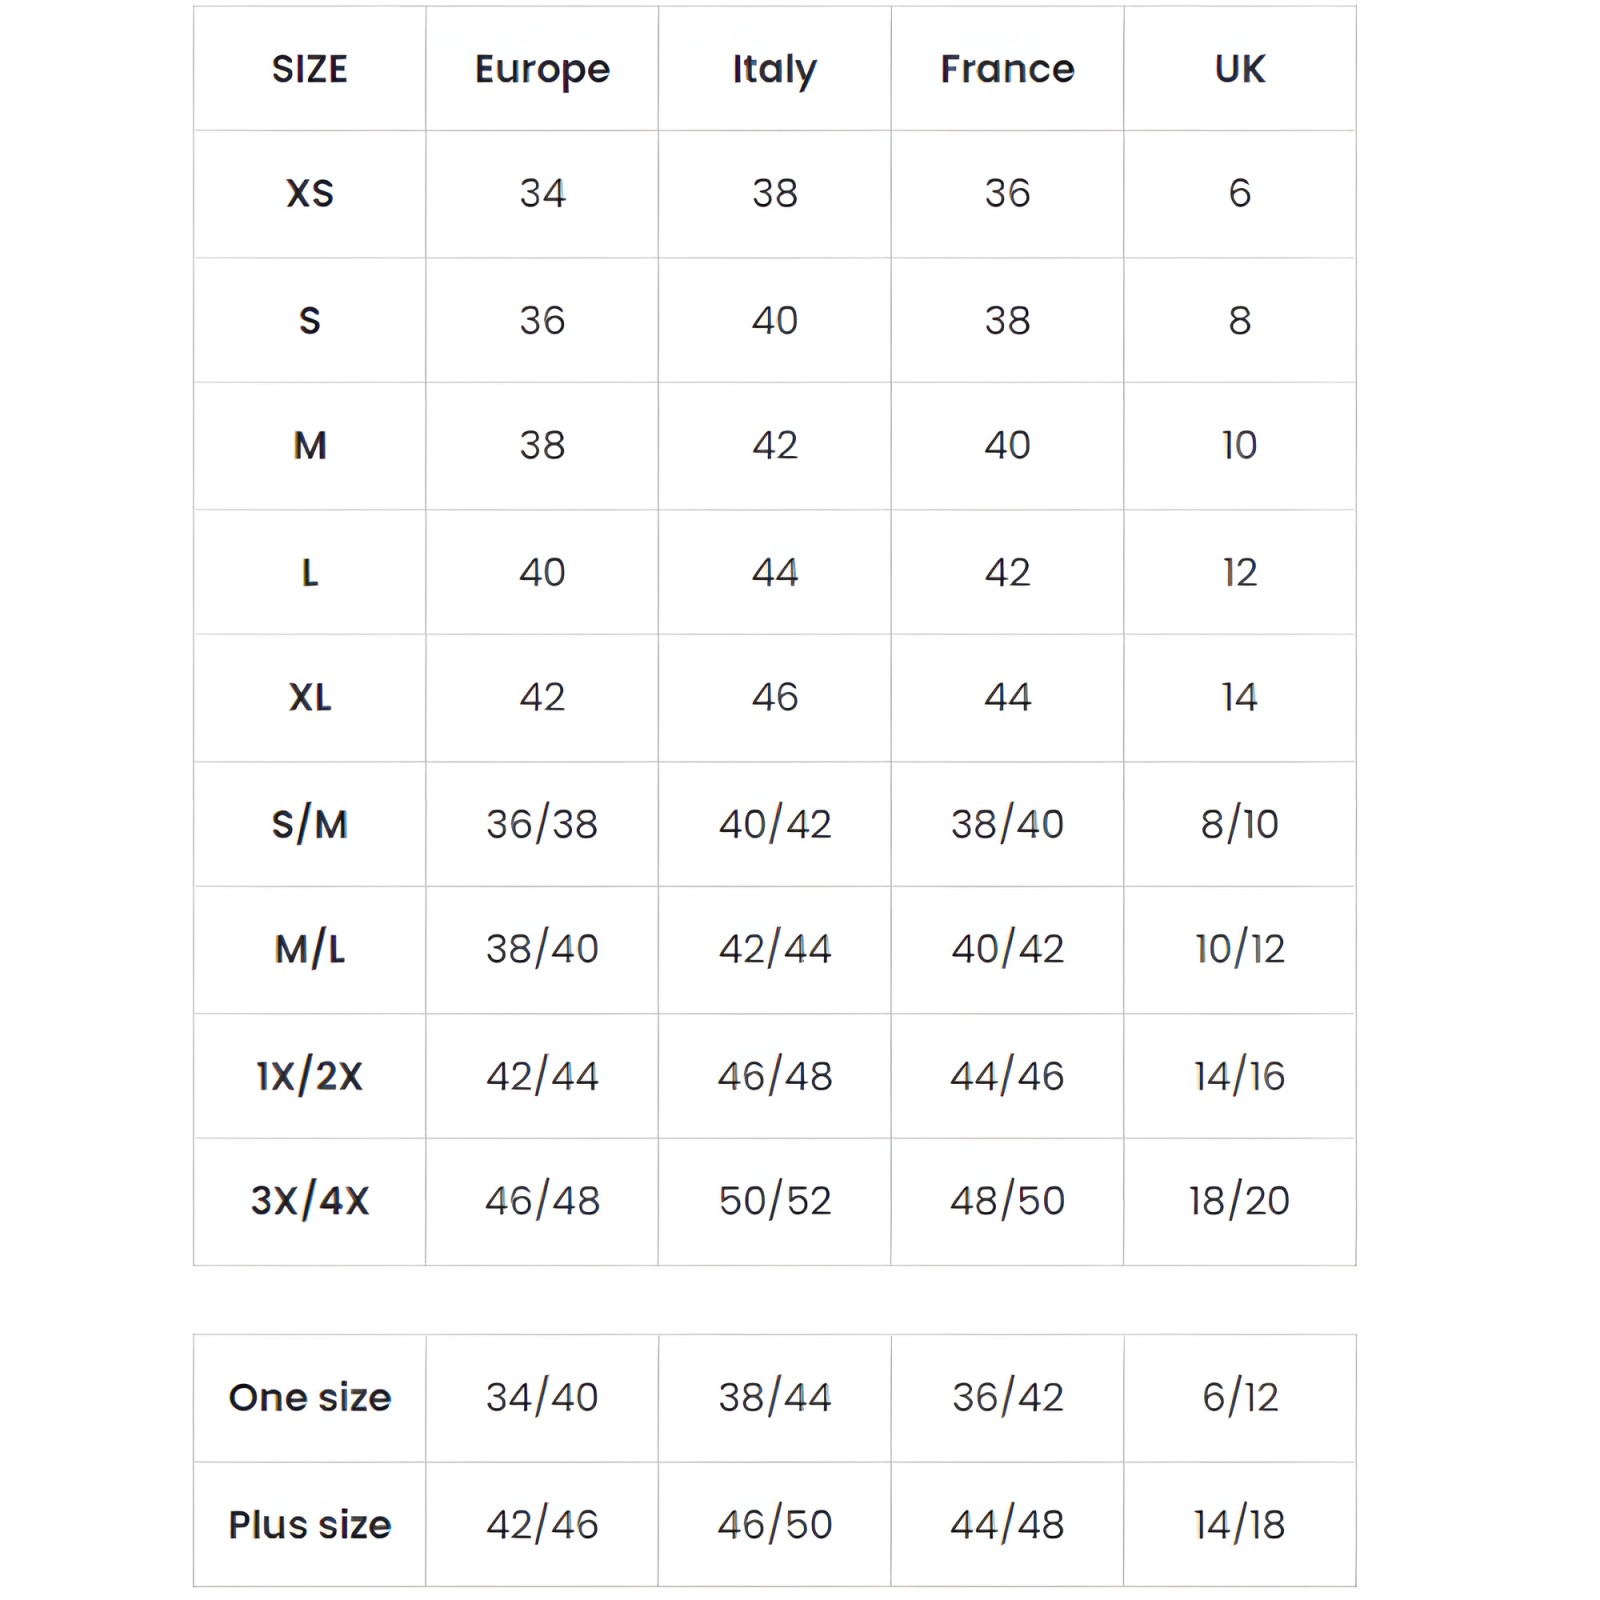Click the XS size row label

309,193
